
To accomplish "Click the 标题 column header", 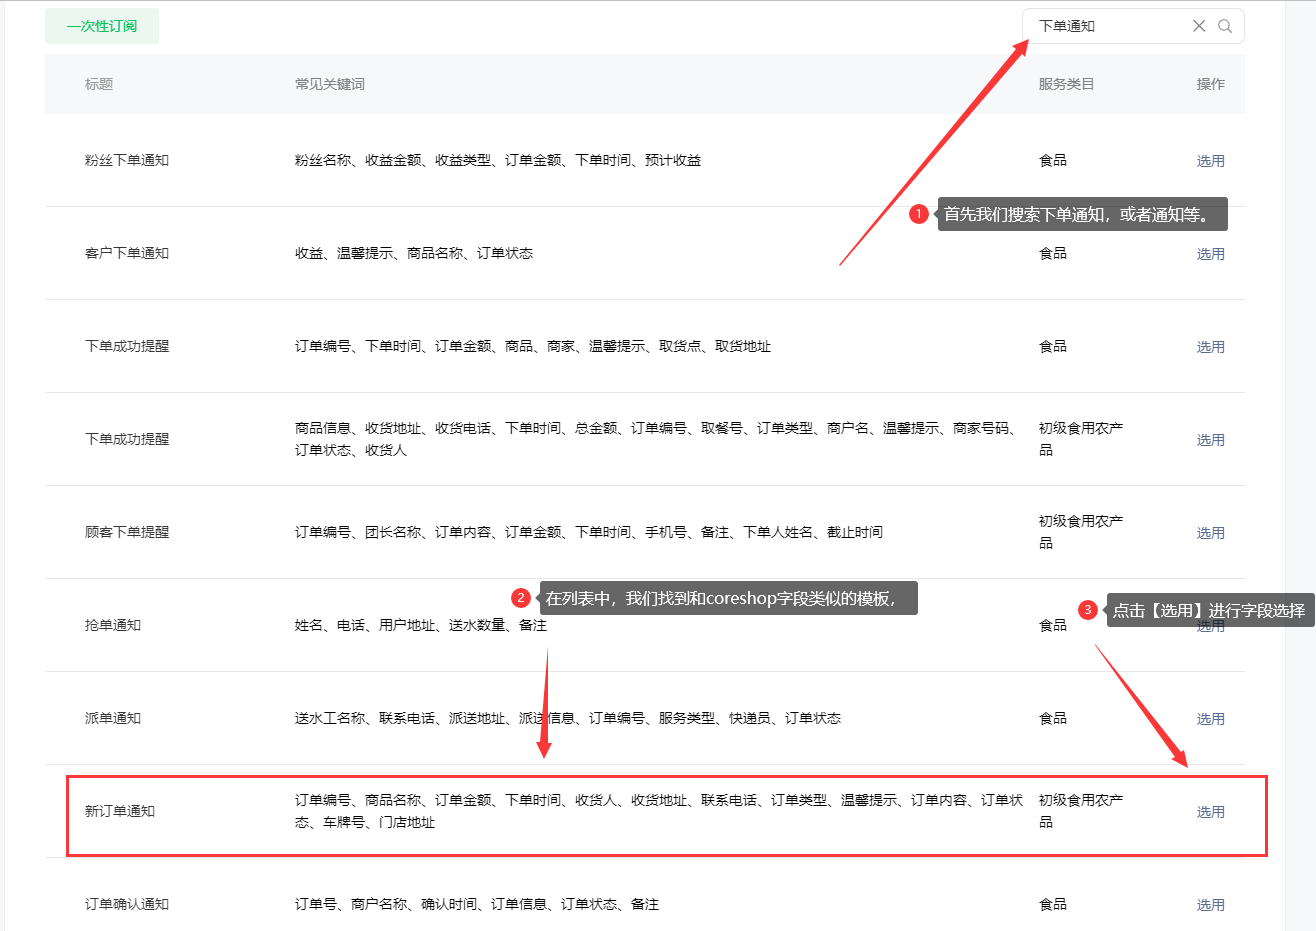I will tap(99, 84).
